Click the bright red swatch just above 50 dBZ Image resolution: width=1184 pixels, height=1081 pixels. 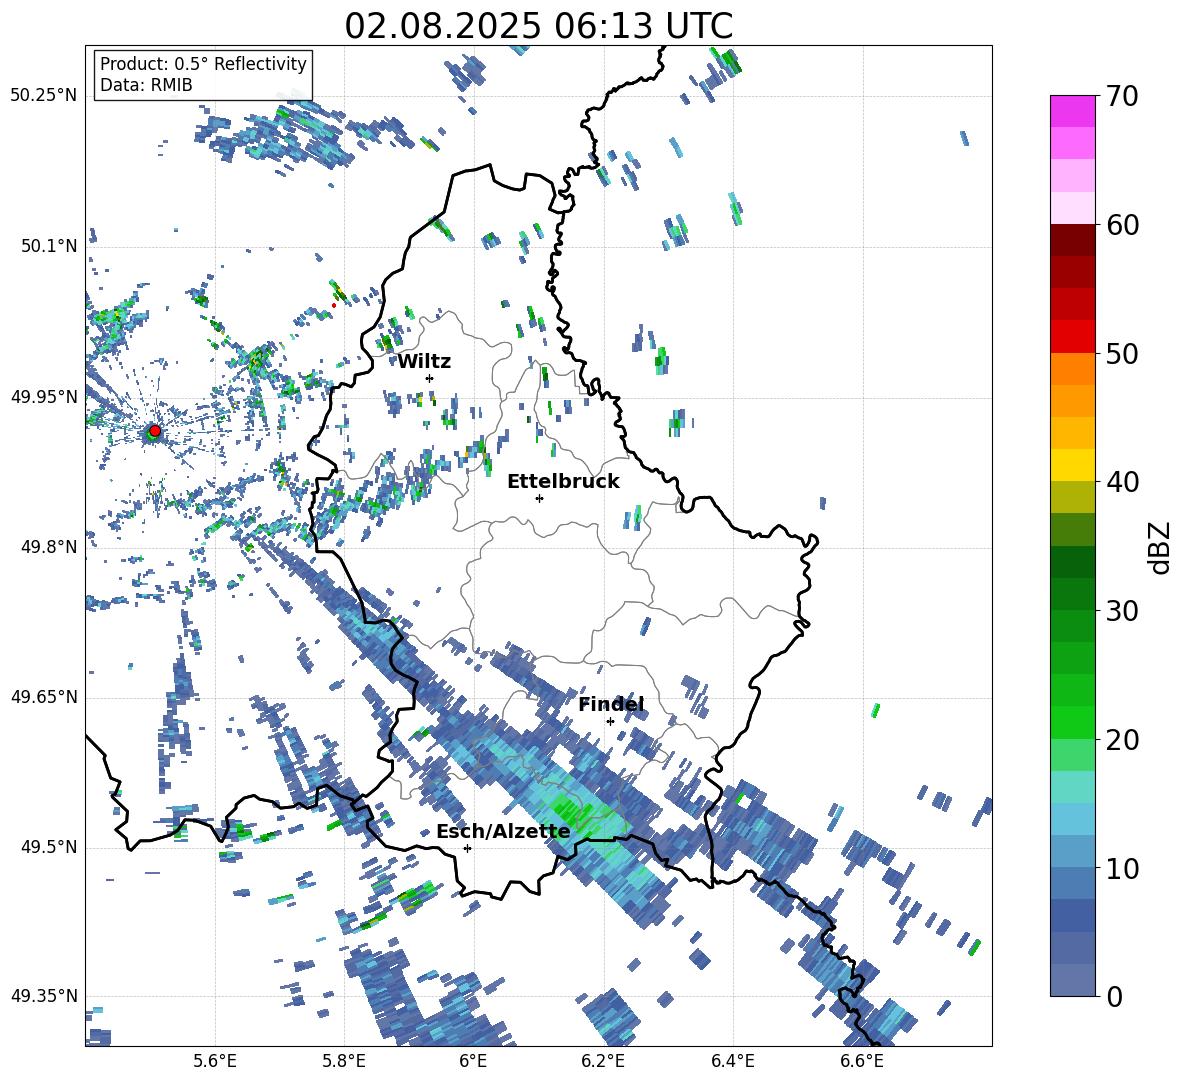1072,337
